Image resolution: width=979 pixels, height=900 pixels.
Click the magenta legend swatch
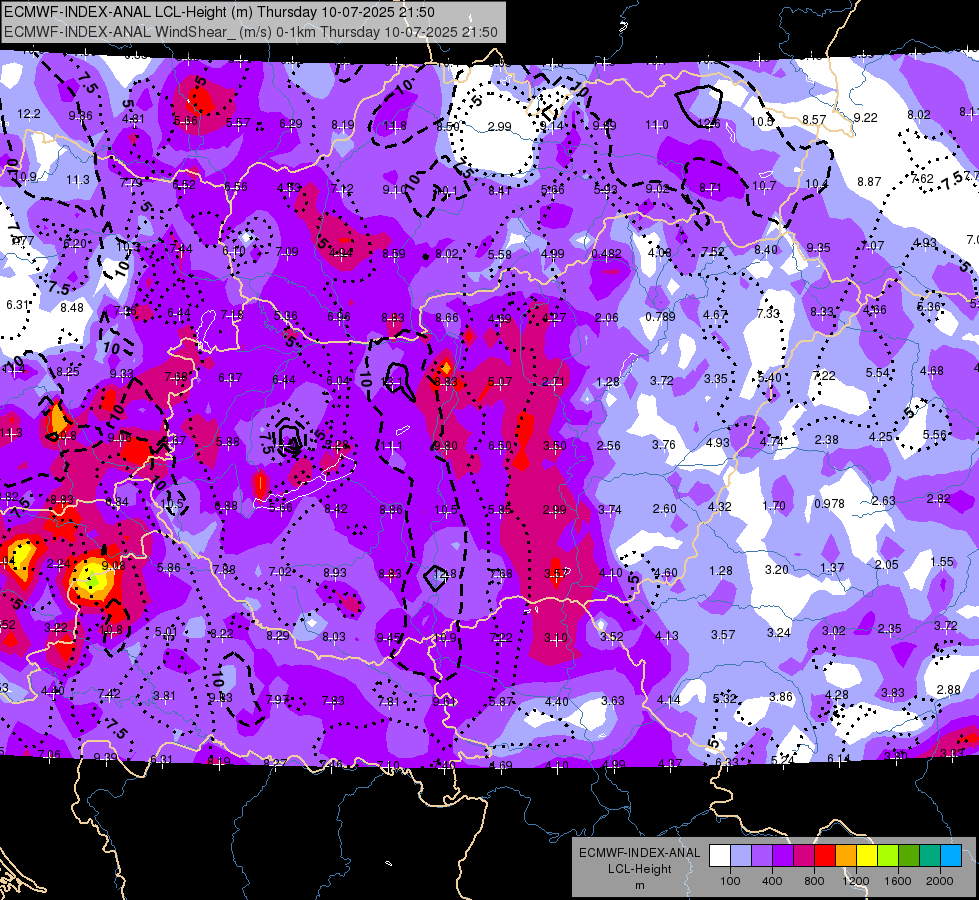click(804, 856)
